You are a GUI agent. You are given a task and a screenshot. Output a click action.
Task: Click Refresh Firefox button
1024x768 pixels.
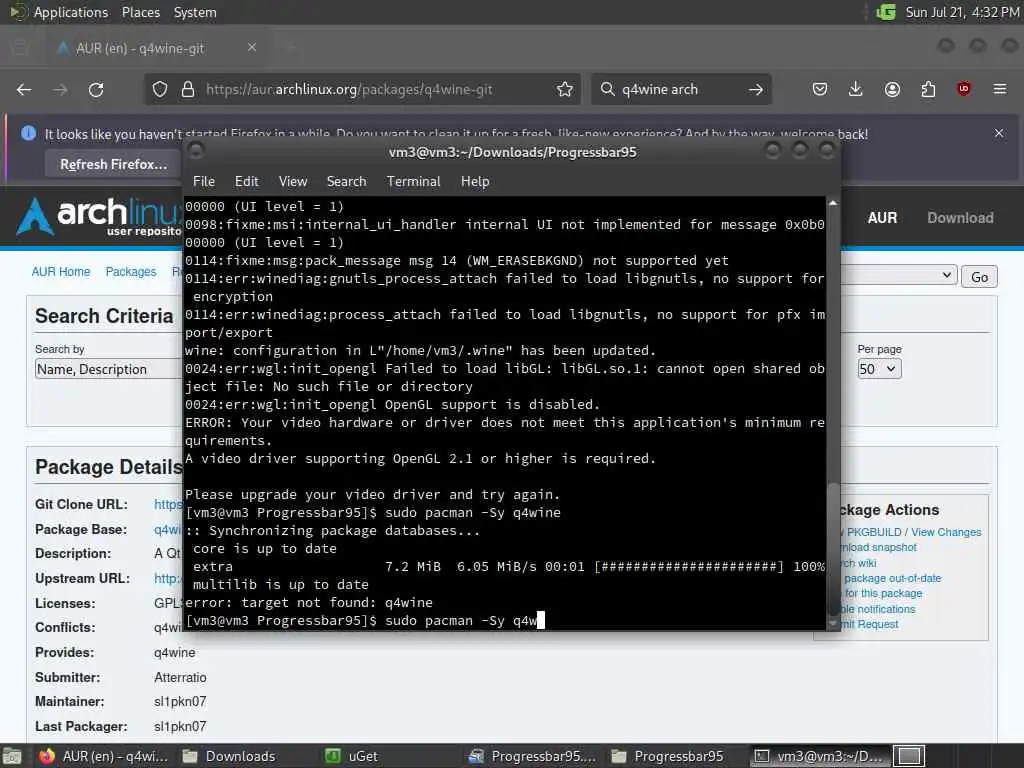click(114, 165)
